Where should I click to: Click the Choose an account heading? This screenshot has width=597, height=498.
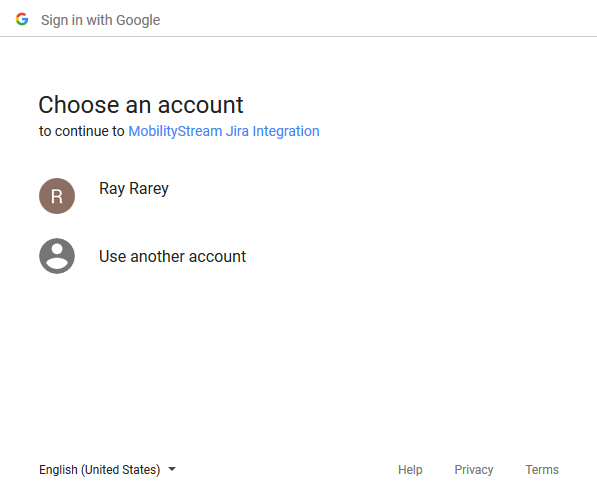pyautogui.click(x=141, y=105)
